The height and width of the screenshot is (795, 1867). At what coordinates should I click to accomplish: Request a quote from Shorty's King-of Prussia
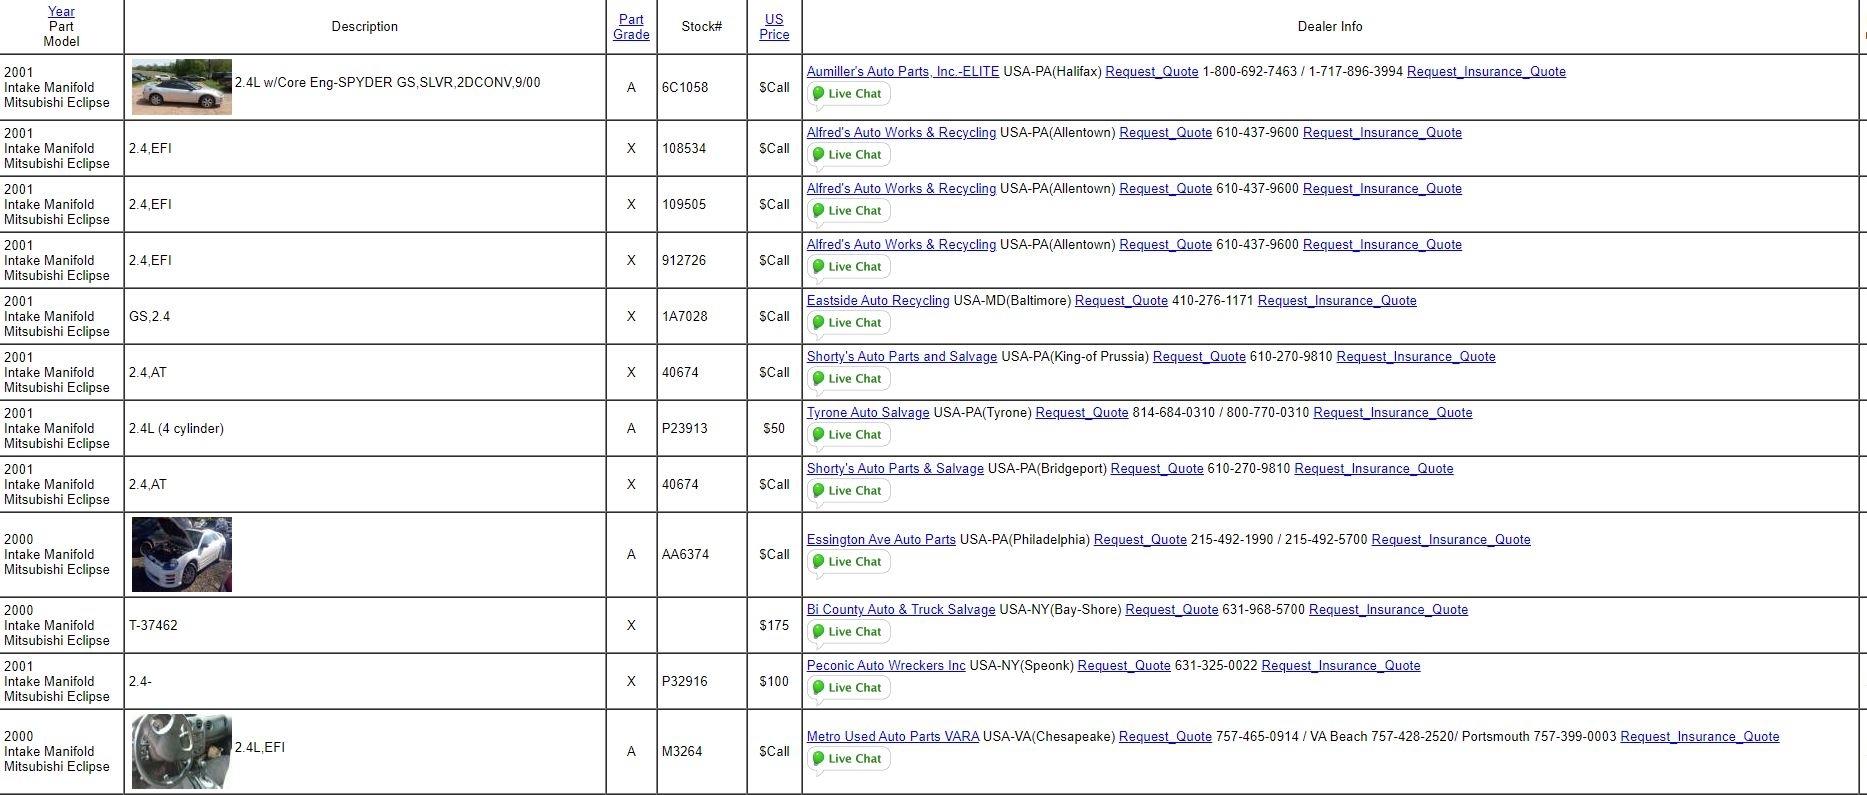[1199, 357]
